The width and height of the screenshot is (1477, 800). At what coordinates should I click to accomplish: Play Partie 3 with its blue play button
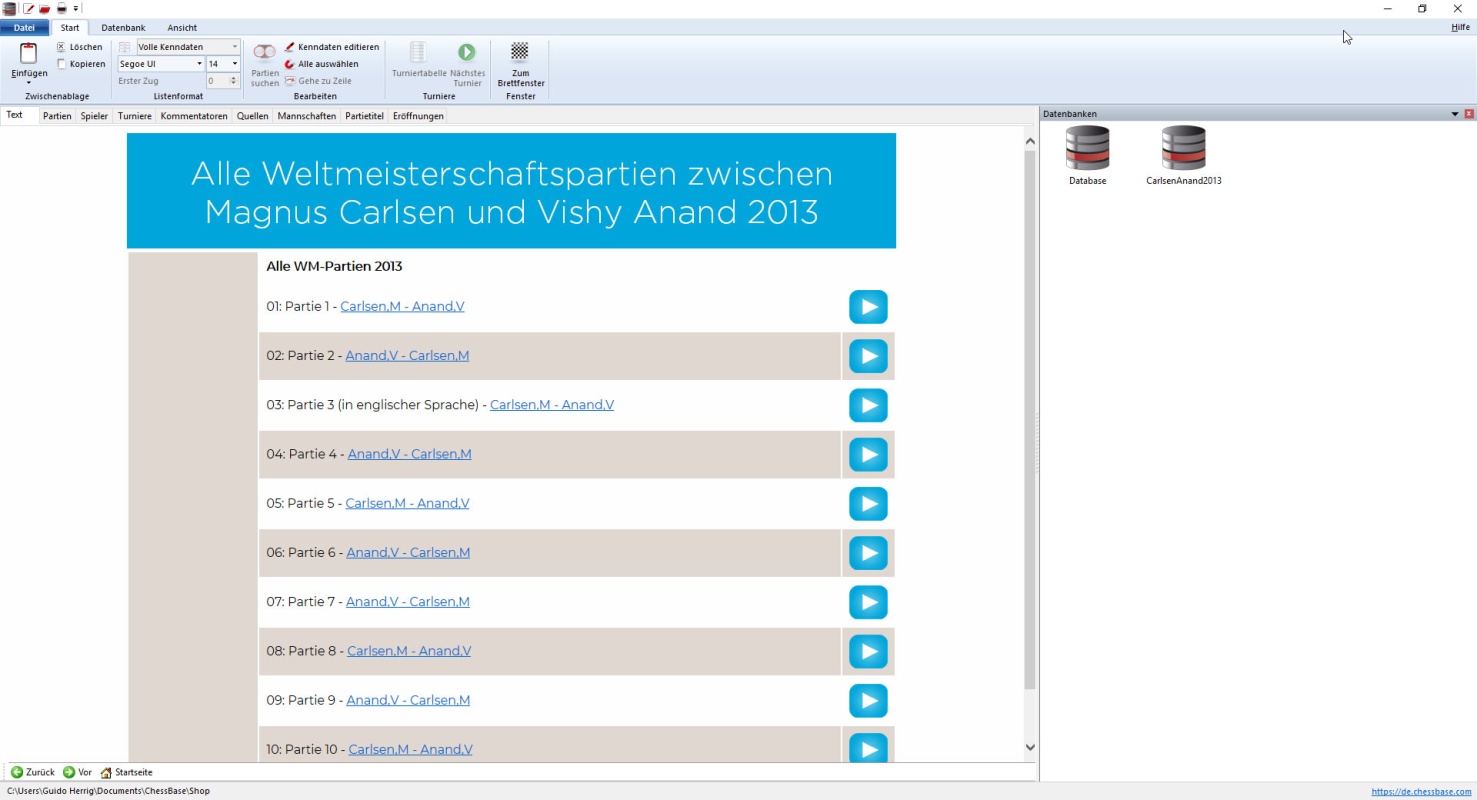tap(868, 405)
